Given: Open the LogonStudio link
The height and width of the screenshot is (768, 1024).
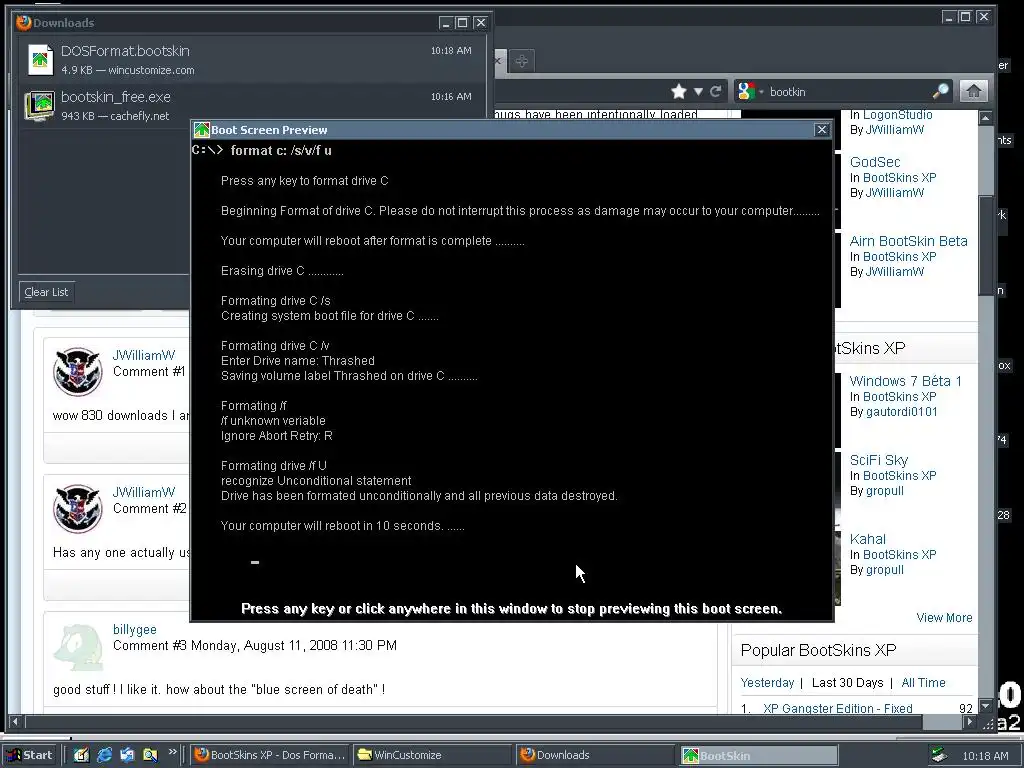Looking at the screenshot, I should pyautogui.click(x=897, y=115).
